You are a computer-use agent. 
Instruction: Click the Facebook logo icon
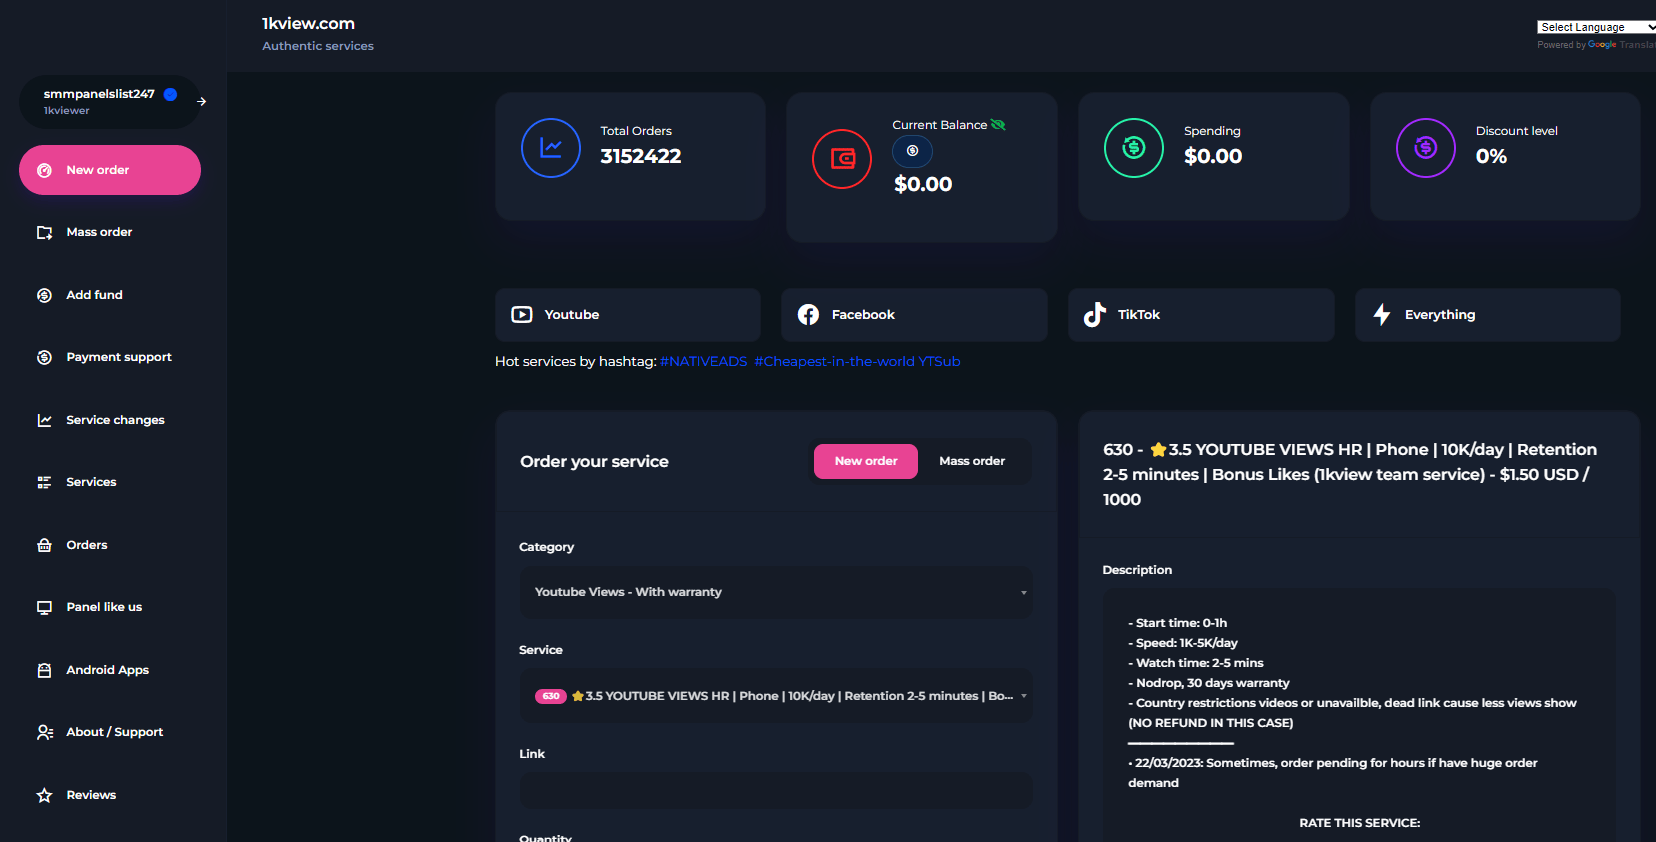808,315
